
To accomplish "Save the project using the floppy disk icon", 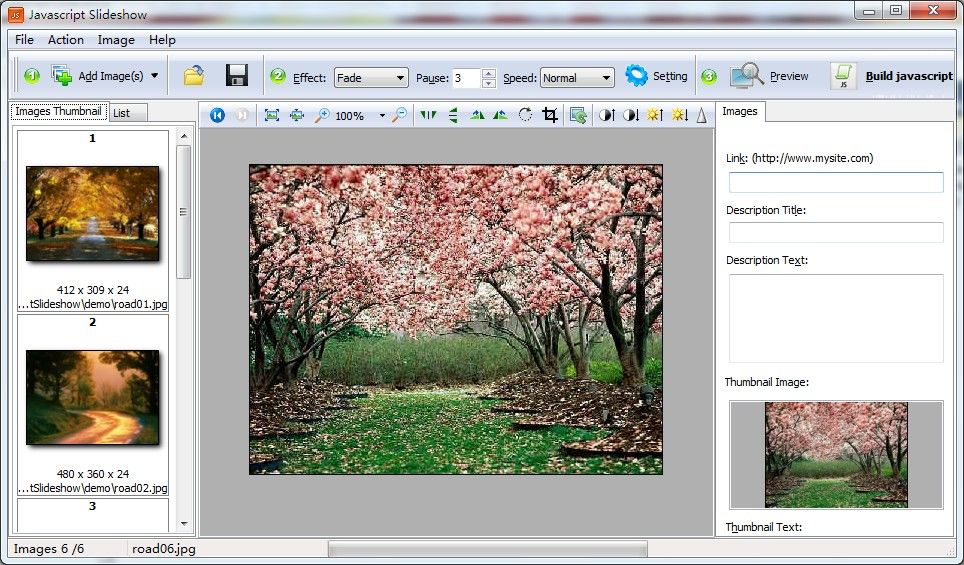I will (237, 76).
